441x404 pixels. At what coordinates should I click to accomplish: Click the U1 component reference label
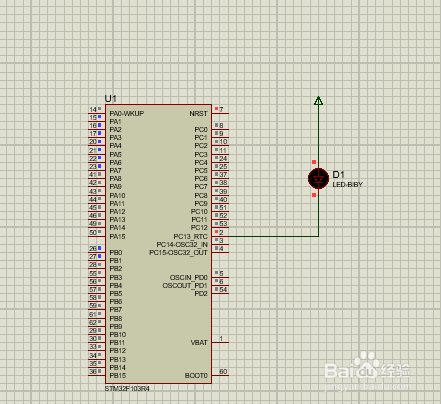tap(110, 99)
